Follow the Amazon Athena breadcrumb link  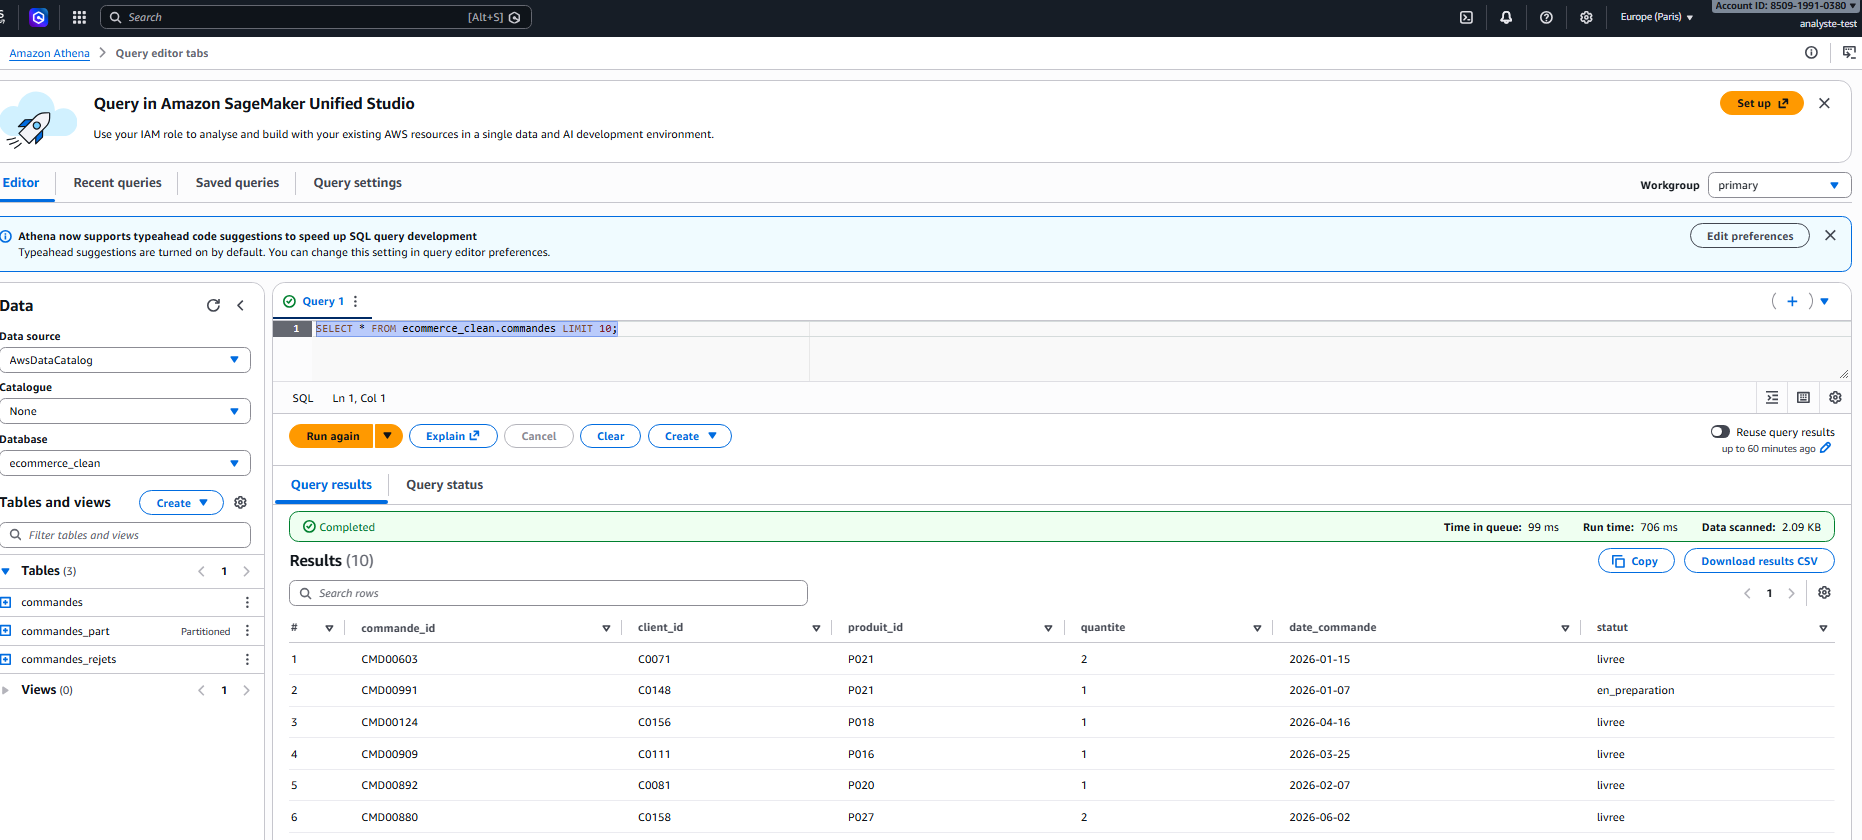coord(49,53)
